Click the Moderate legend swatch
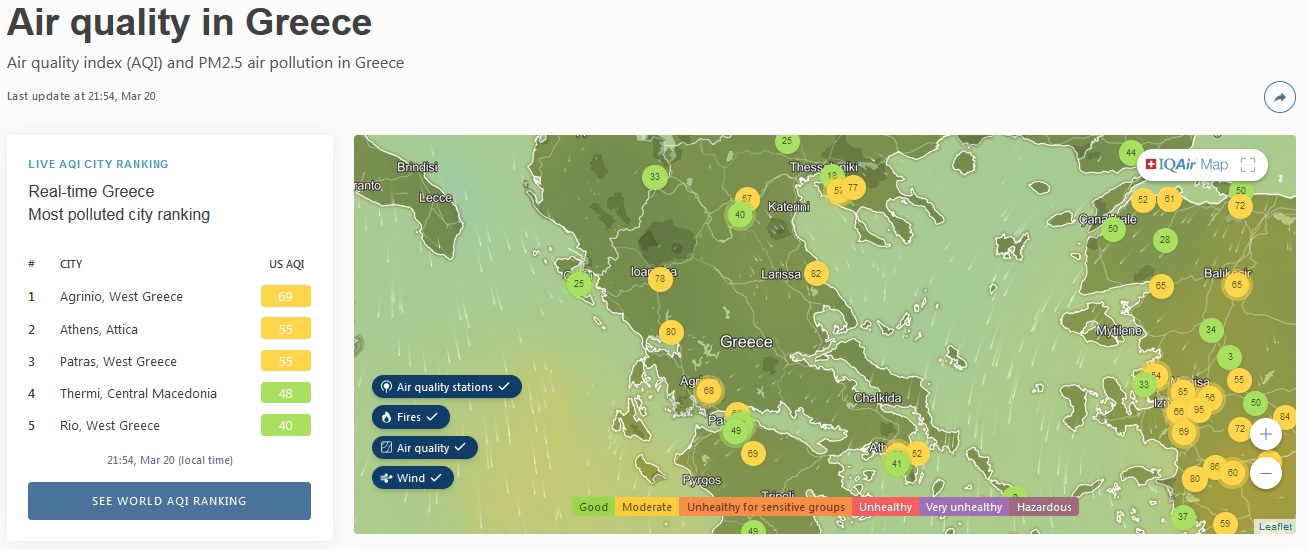The image size is (1308, 549). (647, 507)
